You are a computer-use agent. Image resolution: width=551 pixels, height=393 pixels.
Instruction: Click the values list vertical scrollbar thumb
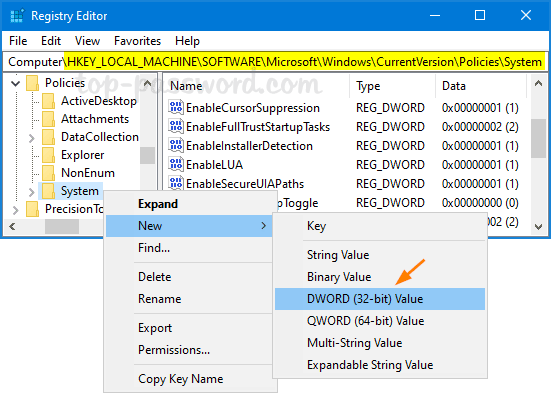pos(538,139)
